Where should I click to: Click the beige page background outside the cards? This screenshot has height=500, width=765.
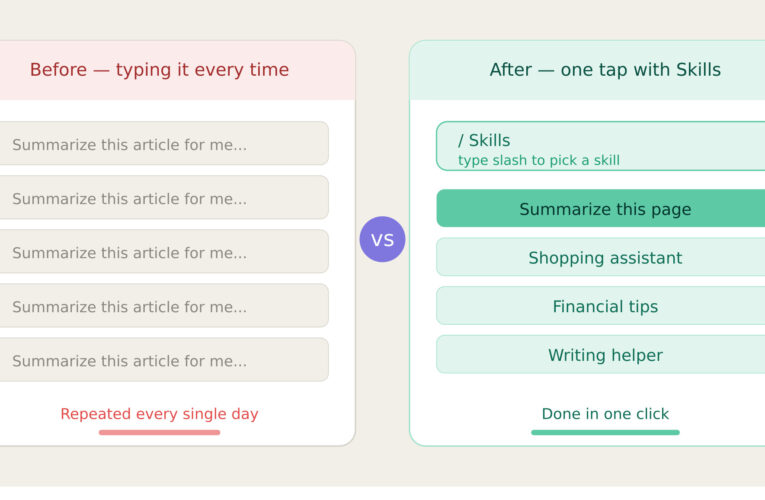[382, 470]
